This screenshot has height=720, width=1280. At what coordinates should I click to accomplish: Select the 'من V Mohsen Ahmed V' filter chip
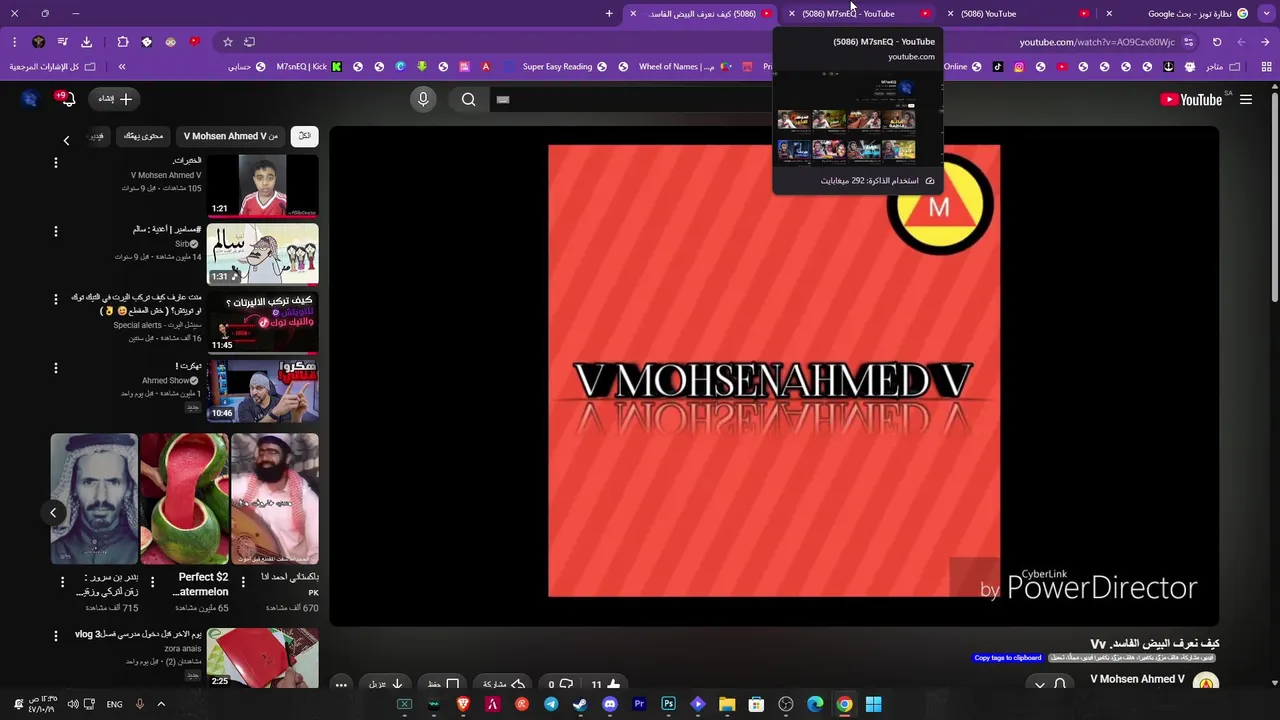(231, 136)
